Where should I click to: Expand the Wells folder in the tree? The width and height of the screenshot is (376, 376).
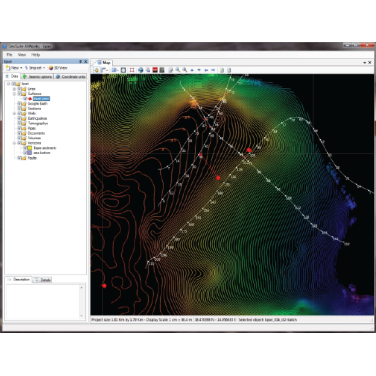point(14,114)
